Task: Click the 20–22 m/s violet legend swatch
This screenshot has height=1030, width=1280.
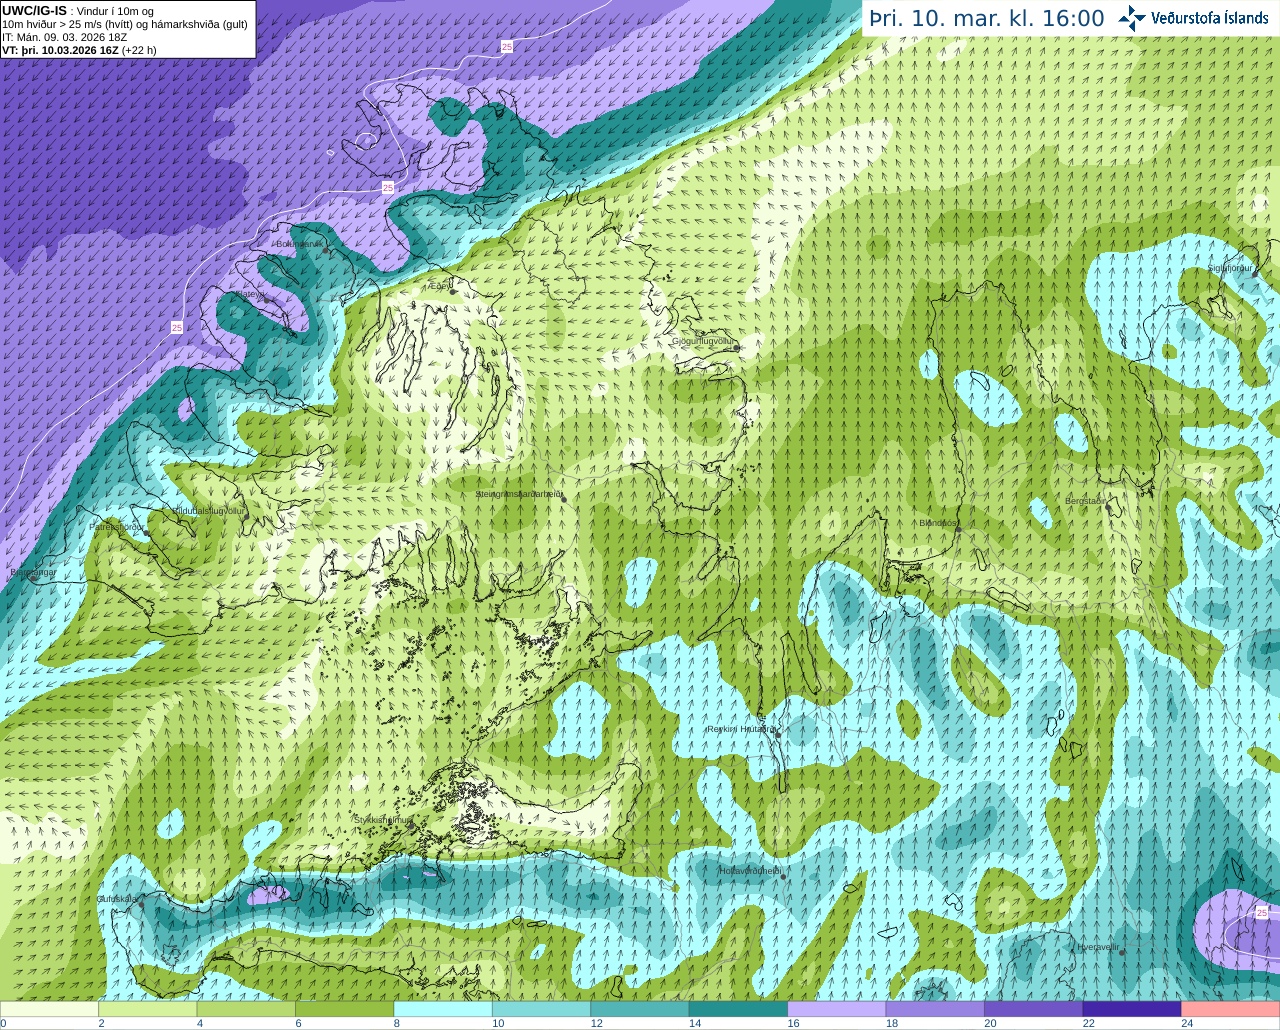Action: pyautogui.click(x=1034, y=1009)
